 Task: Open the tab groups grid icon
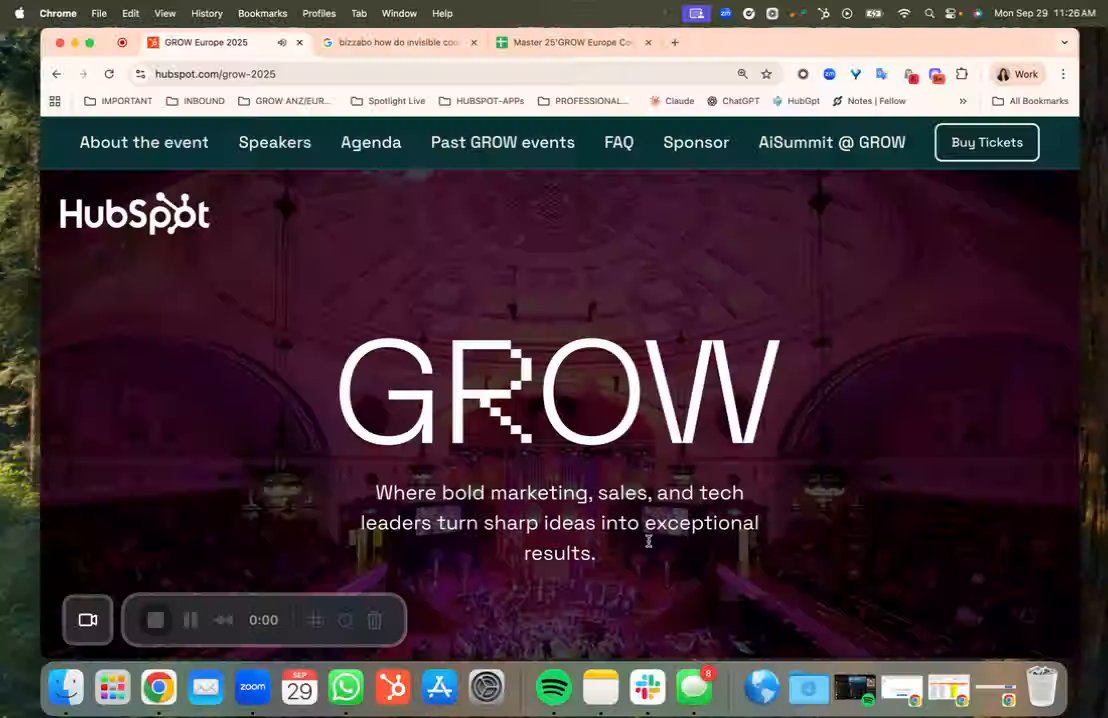(55, 101)
